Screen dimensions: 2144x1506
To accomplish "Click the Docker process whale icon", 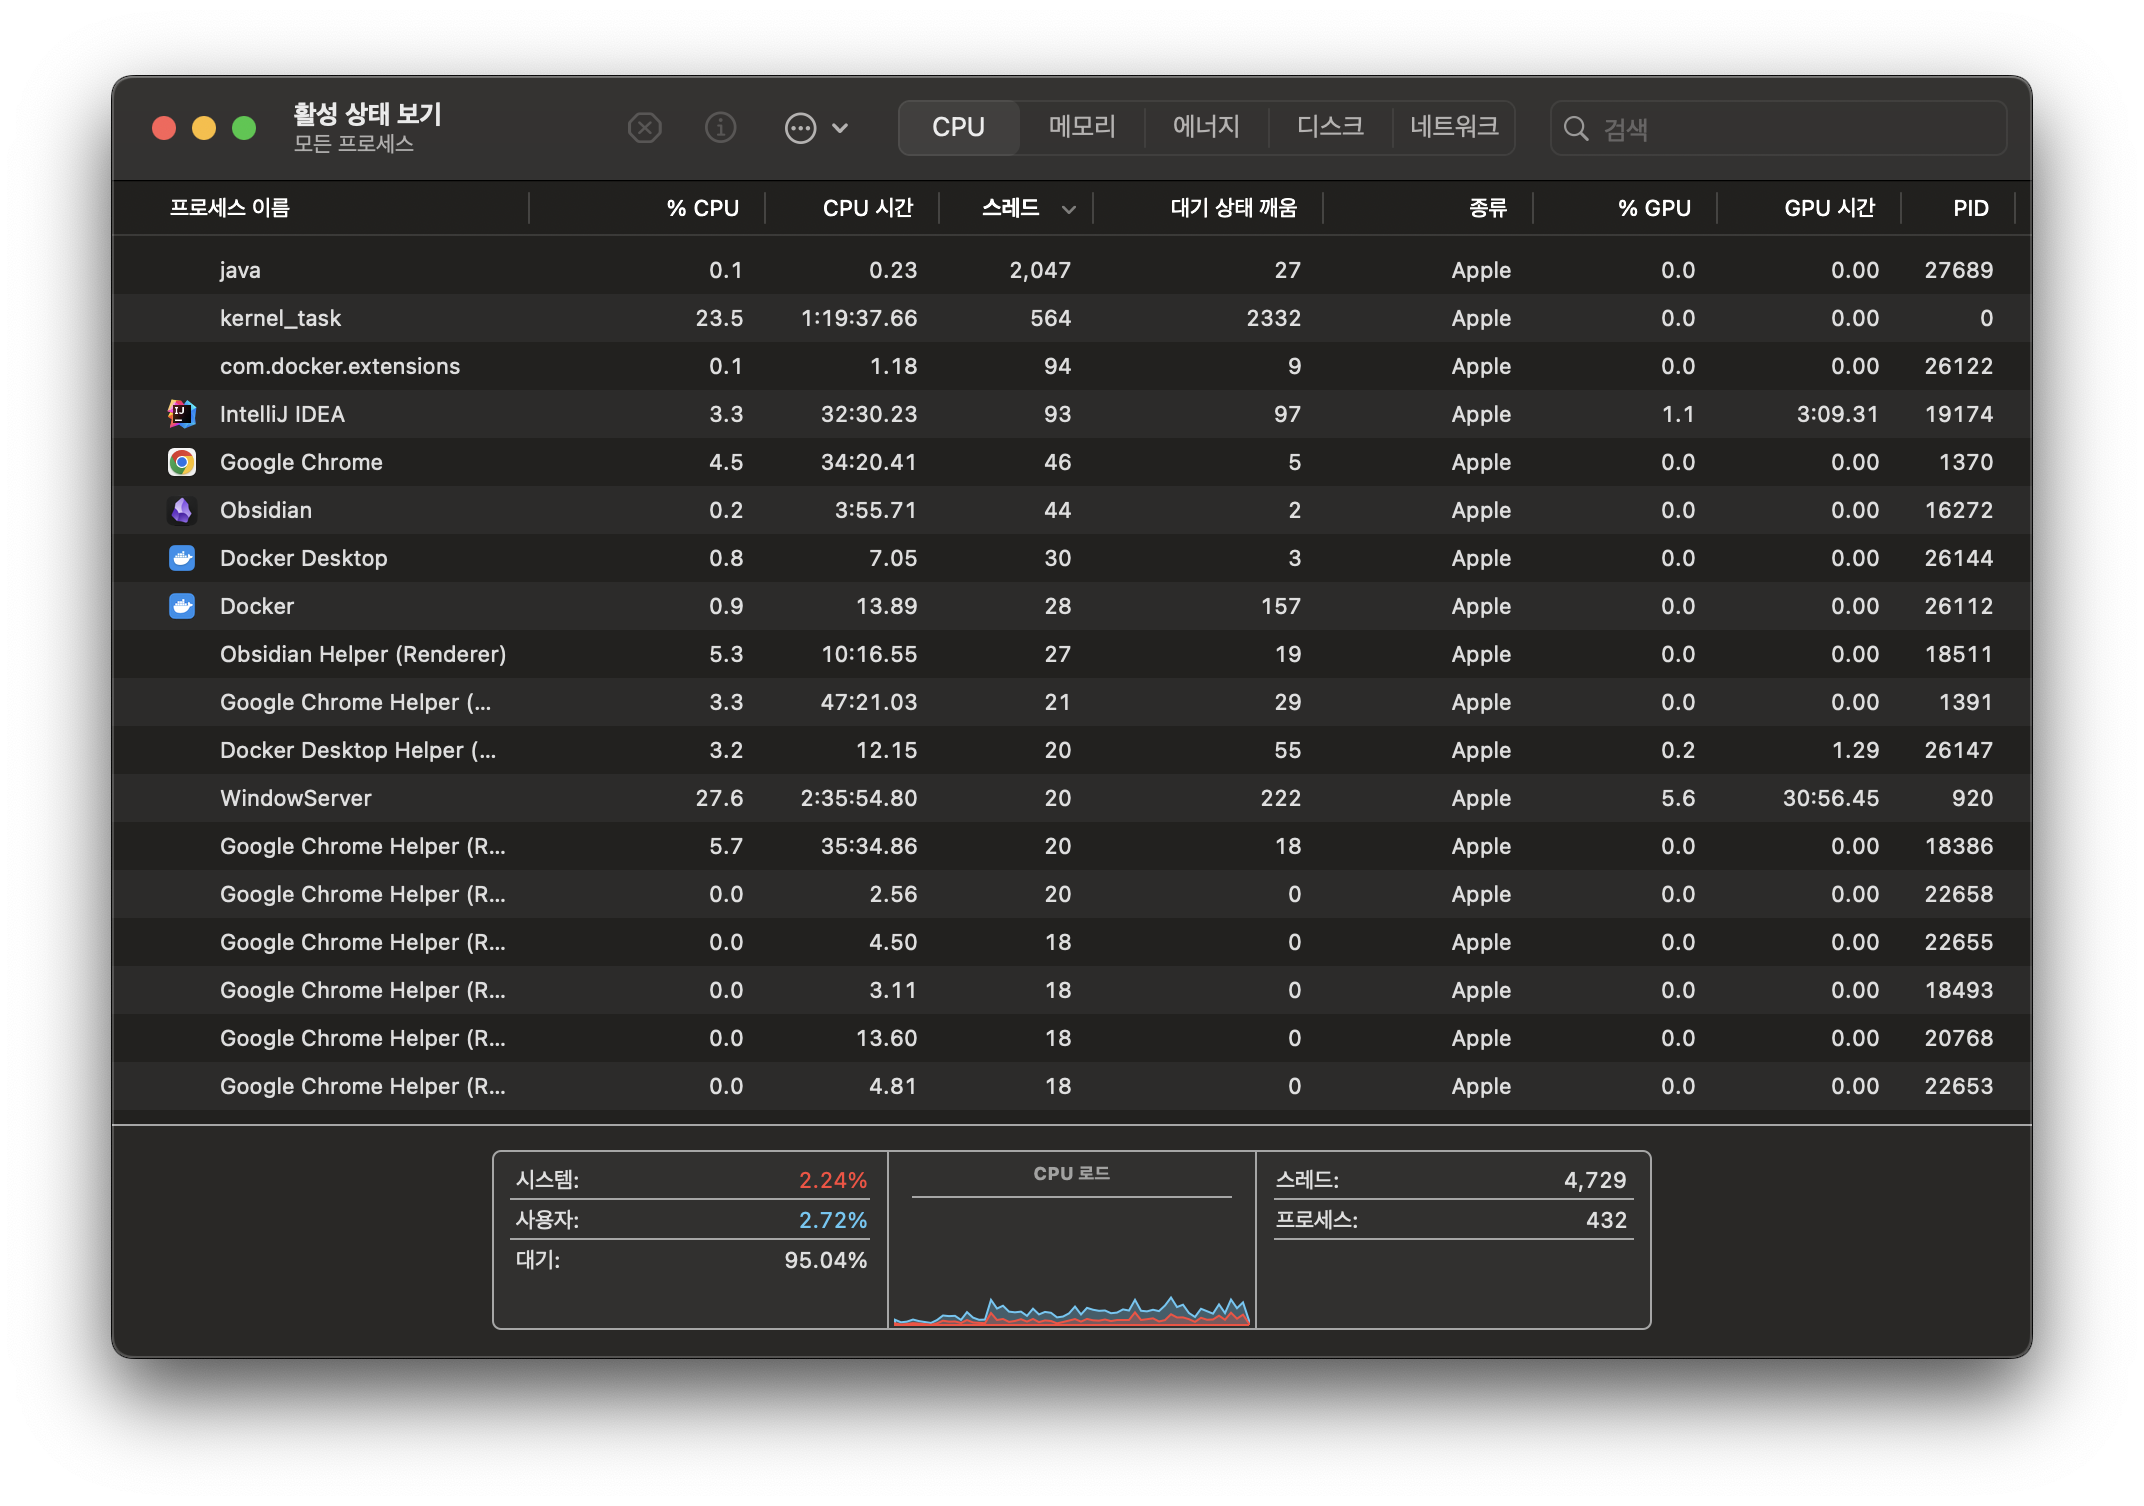I will (x=181, y=606).
